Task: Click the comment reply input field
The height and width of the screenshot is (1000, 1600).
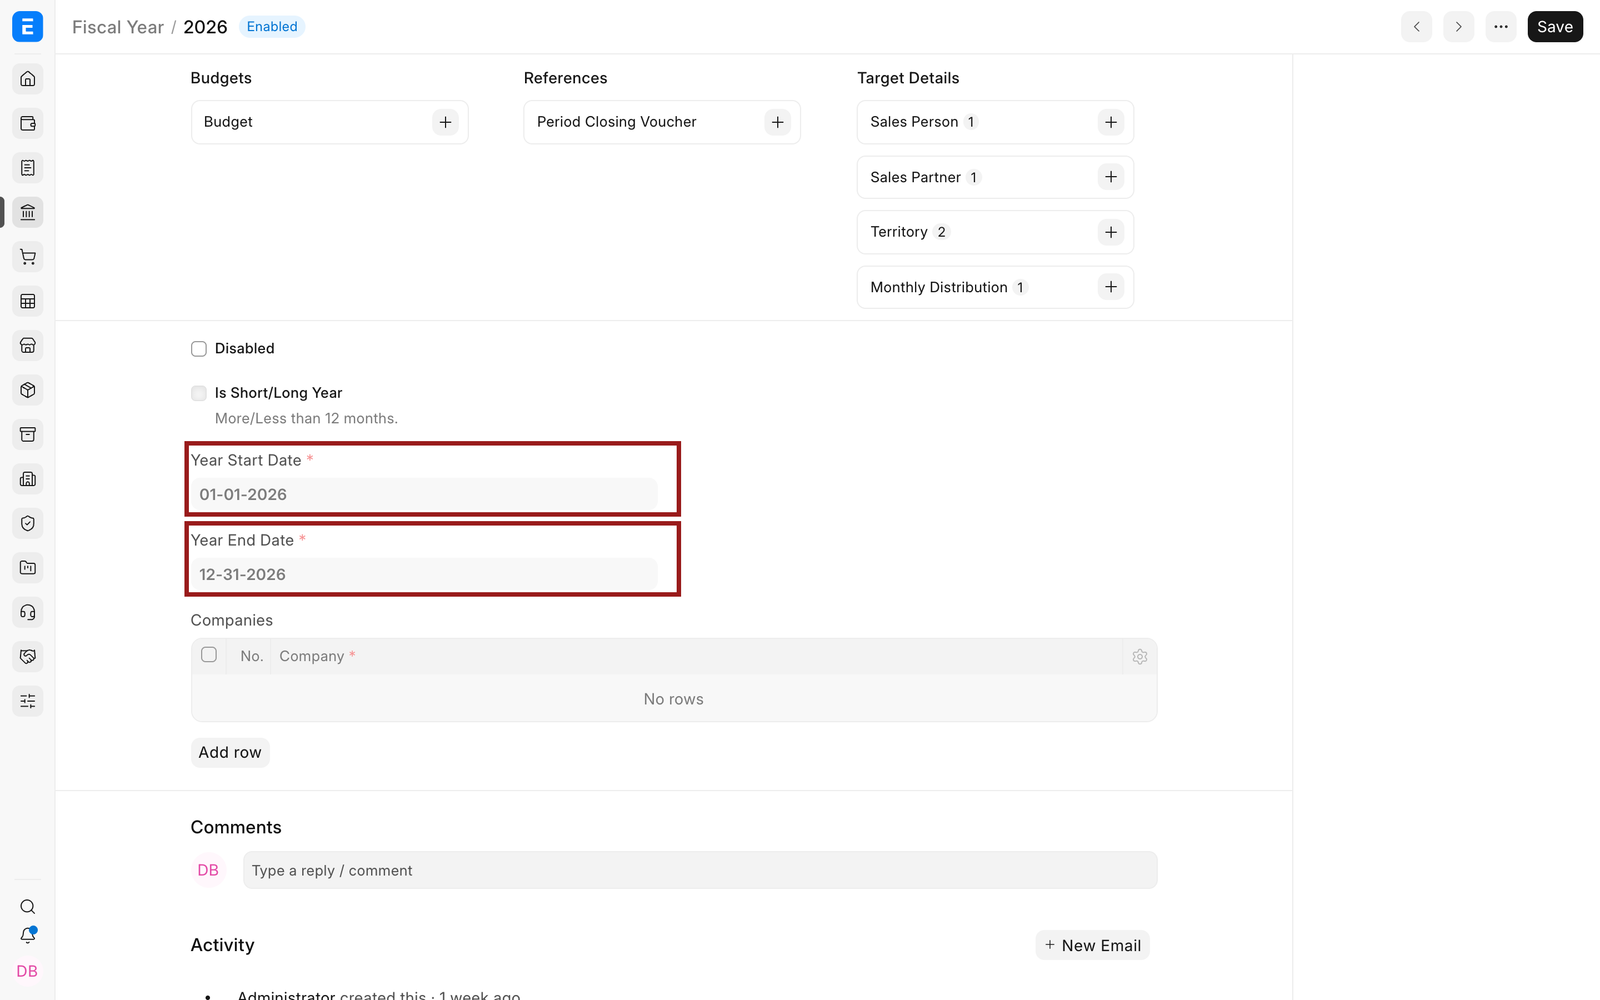Action: (x=700, y=870)
